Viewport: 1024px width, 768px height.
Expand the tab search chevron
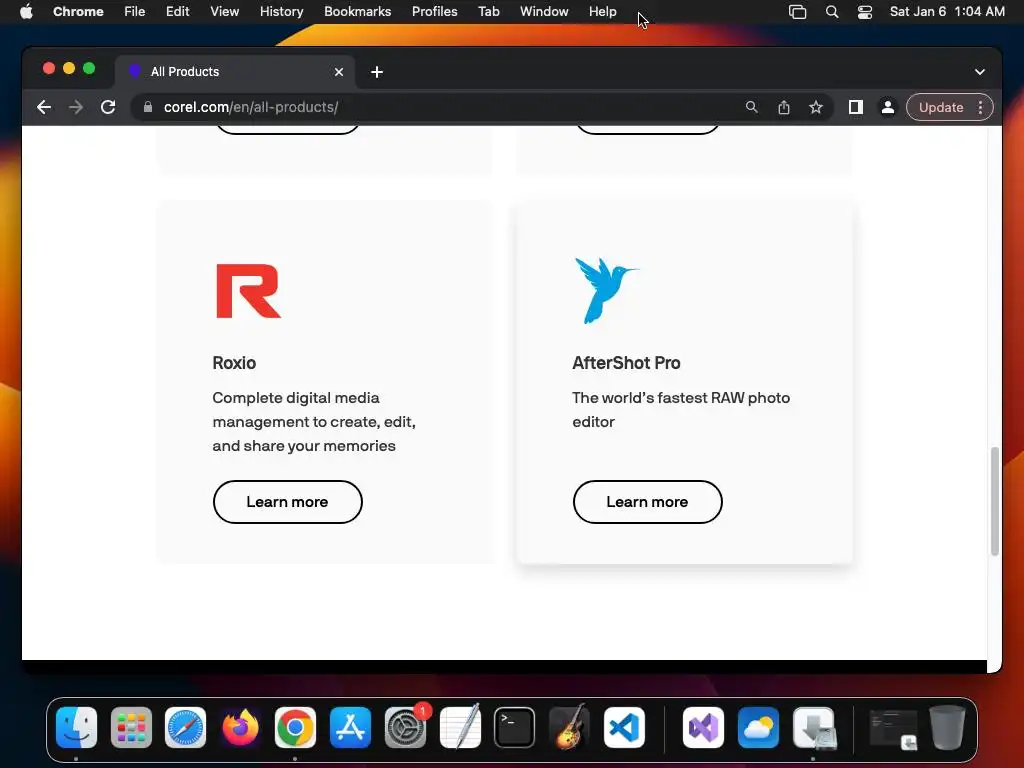980,72
